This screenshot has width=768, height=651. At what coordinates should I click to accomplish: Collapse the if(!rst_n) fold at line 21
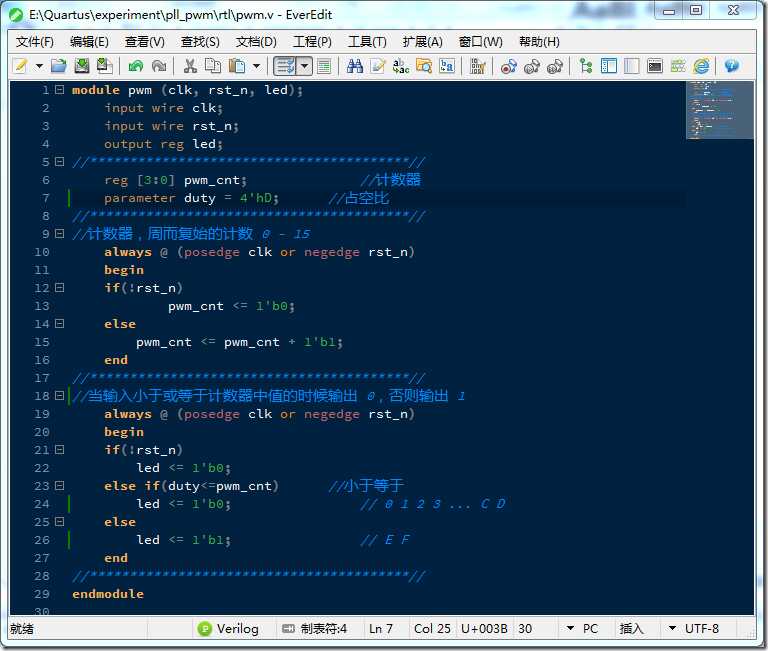59,450
